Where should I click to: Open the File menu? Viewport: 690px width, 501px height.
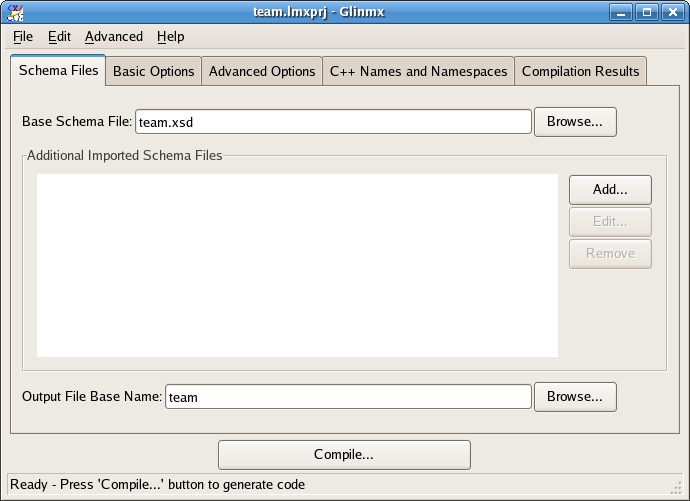point(23,37)
